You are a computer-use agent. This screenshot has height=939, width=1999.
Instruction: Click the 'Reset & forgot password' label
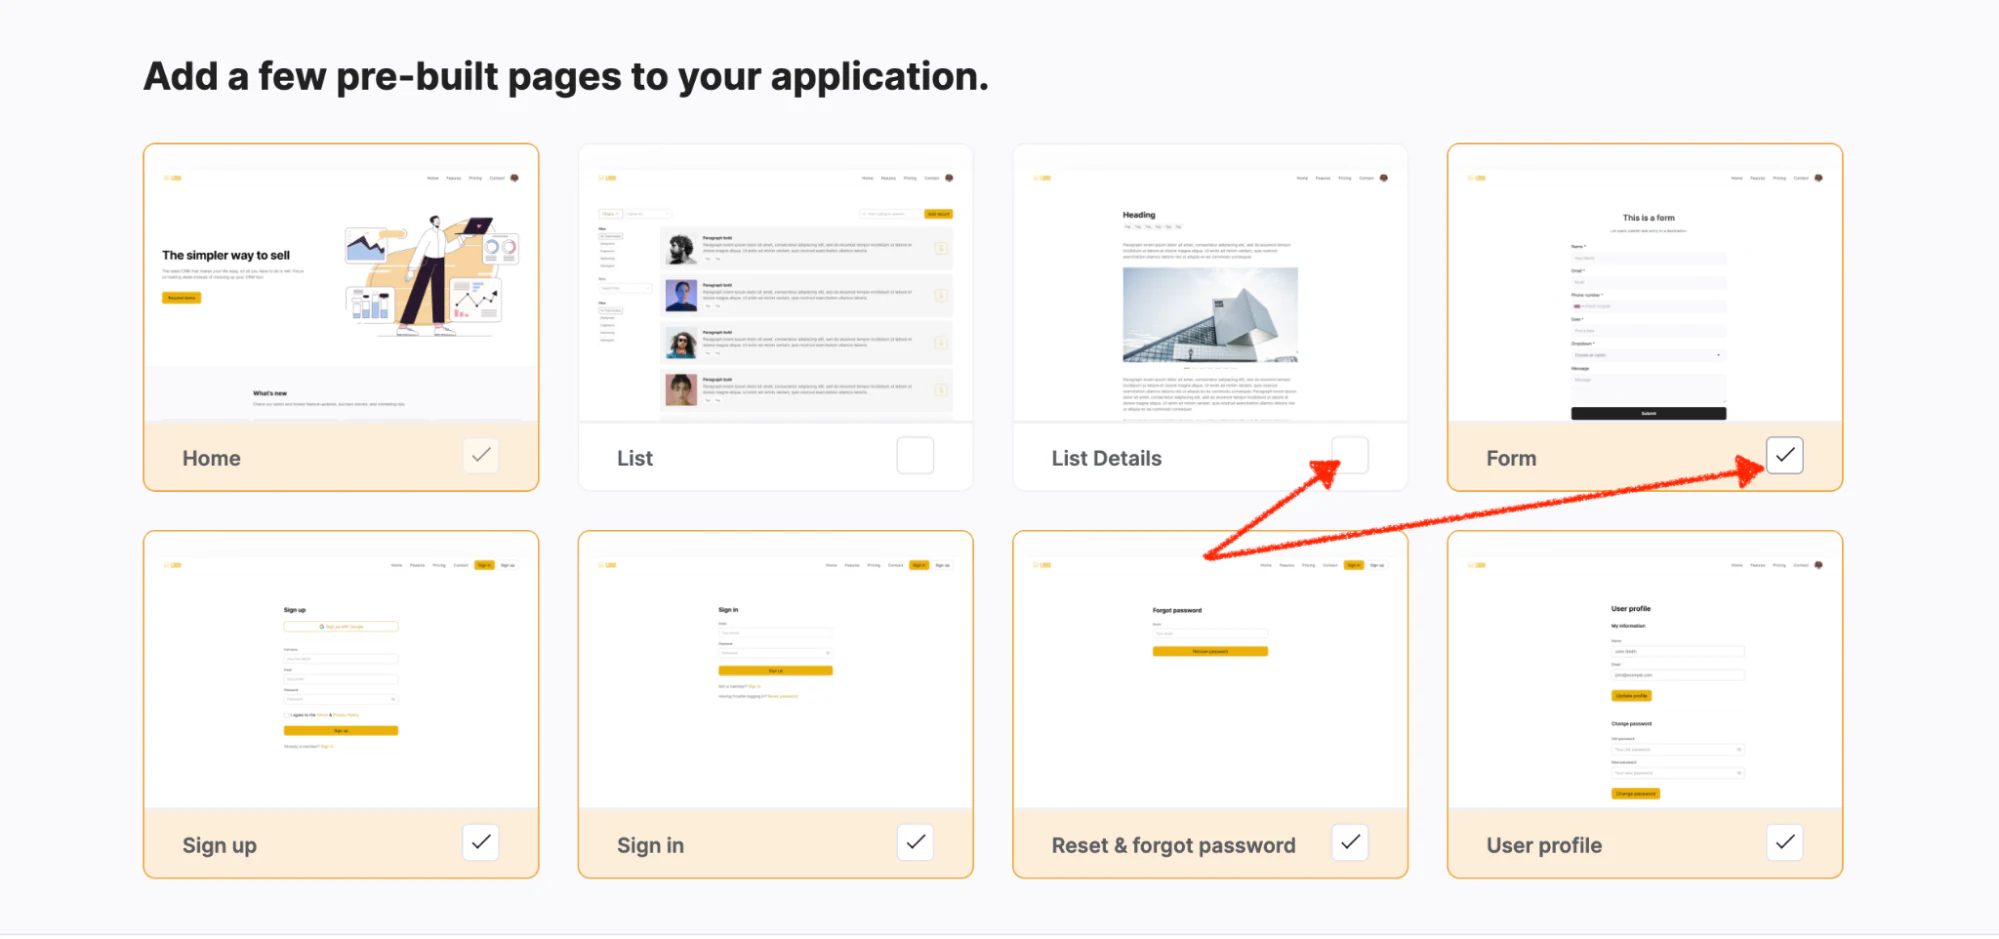(1173, 846)
